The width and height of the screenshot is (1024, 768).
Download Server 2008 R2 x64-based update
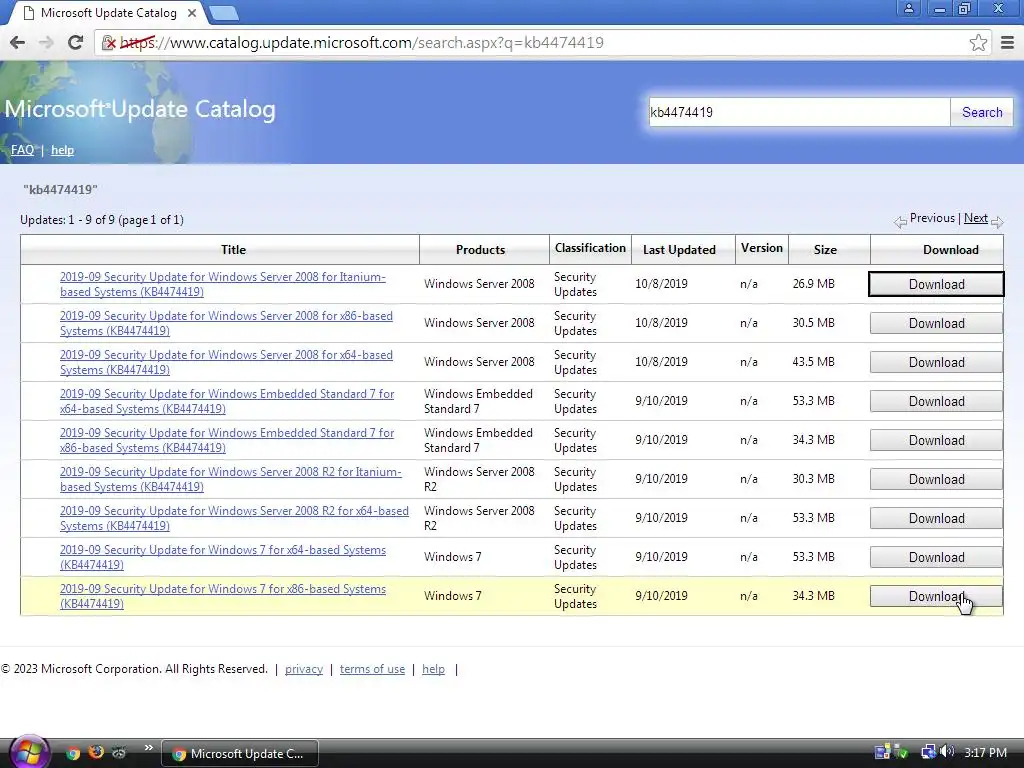(936, 519)
